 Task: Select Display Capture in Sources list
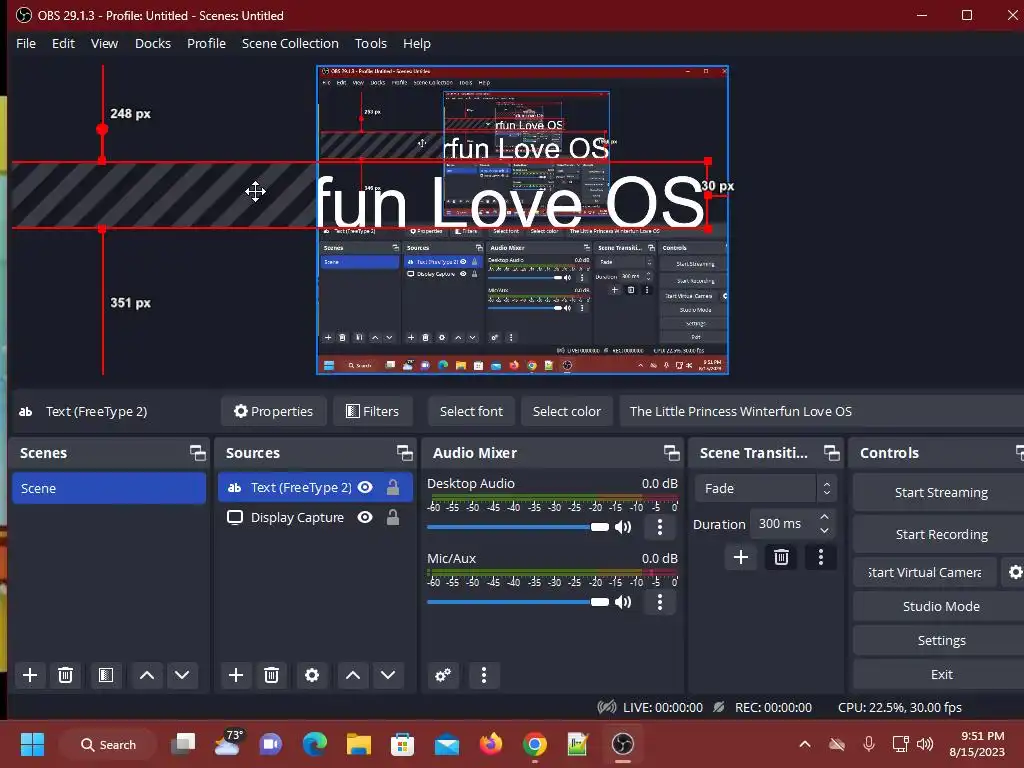point(315,517)
